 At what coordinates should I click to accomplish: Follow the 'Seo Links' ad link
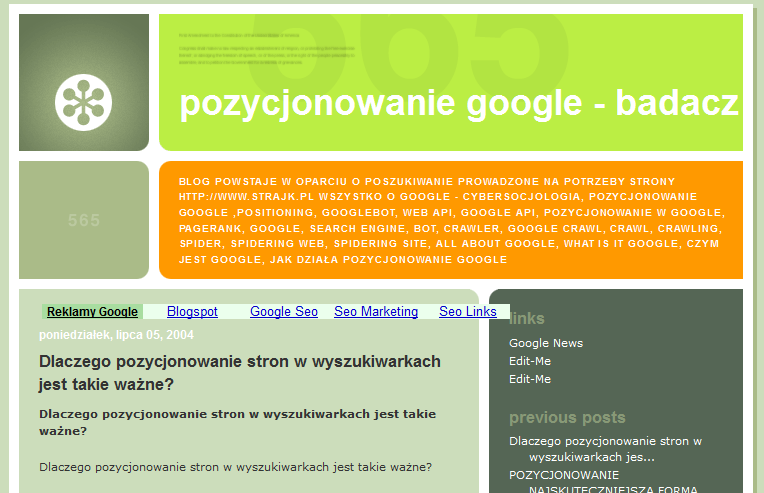468,312
